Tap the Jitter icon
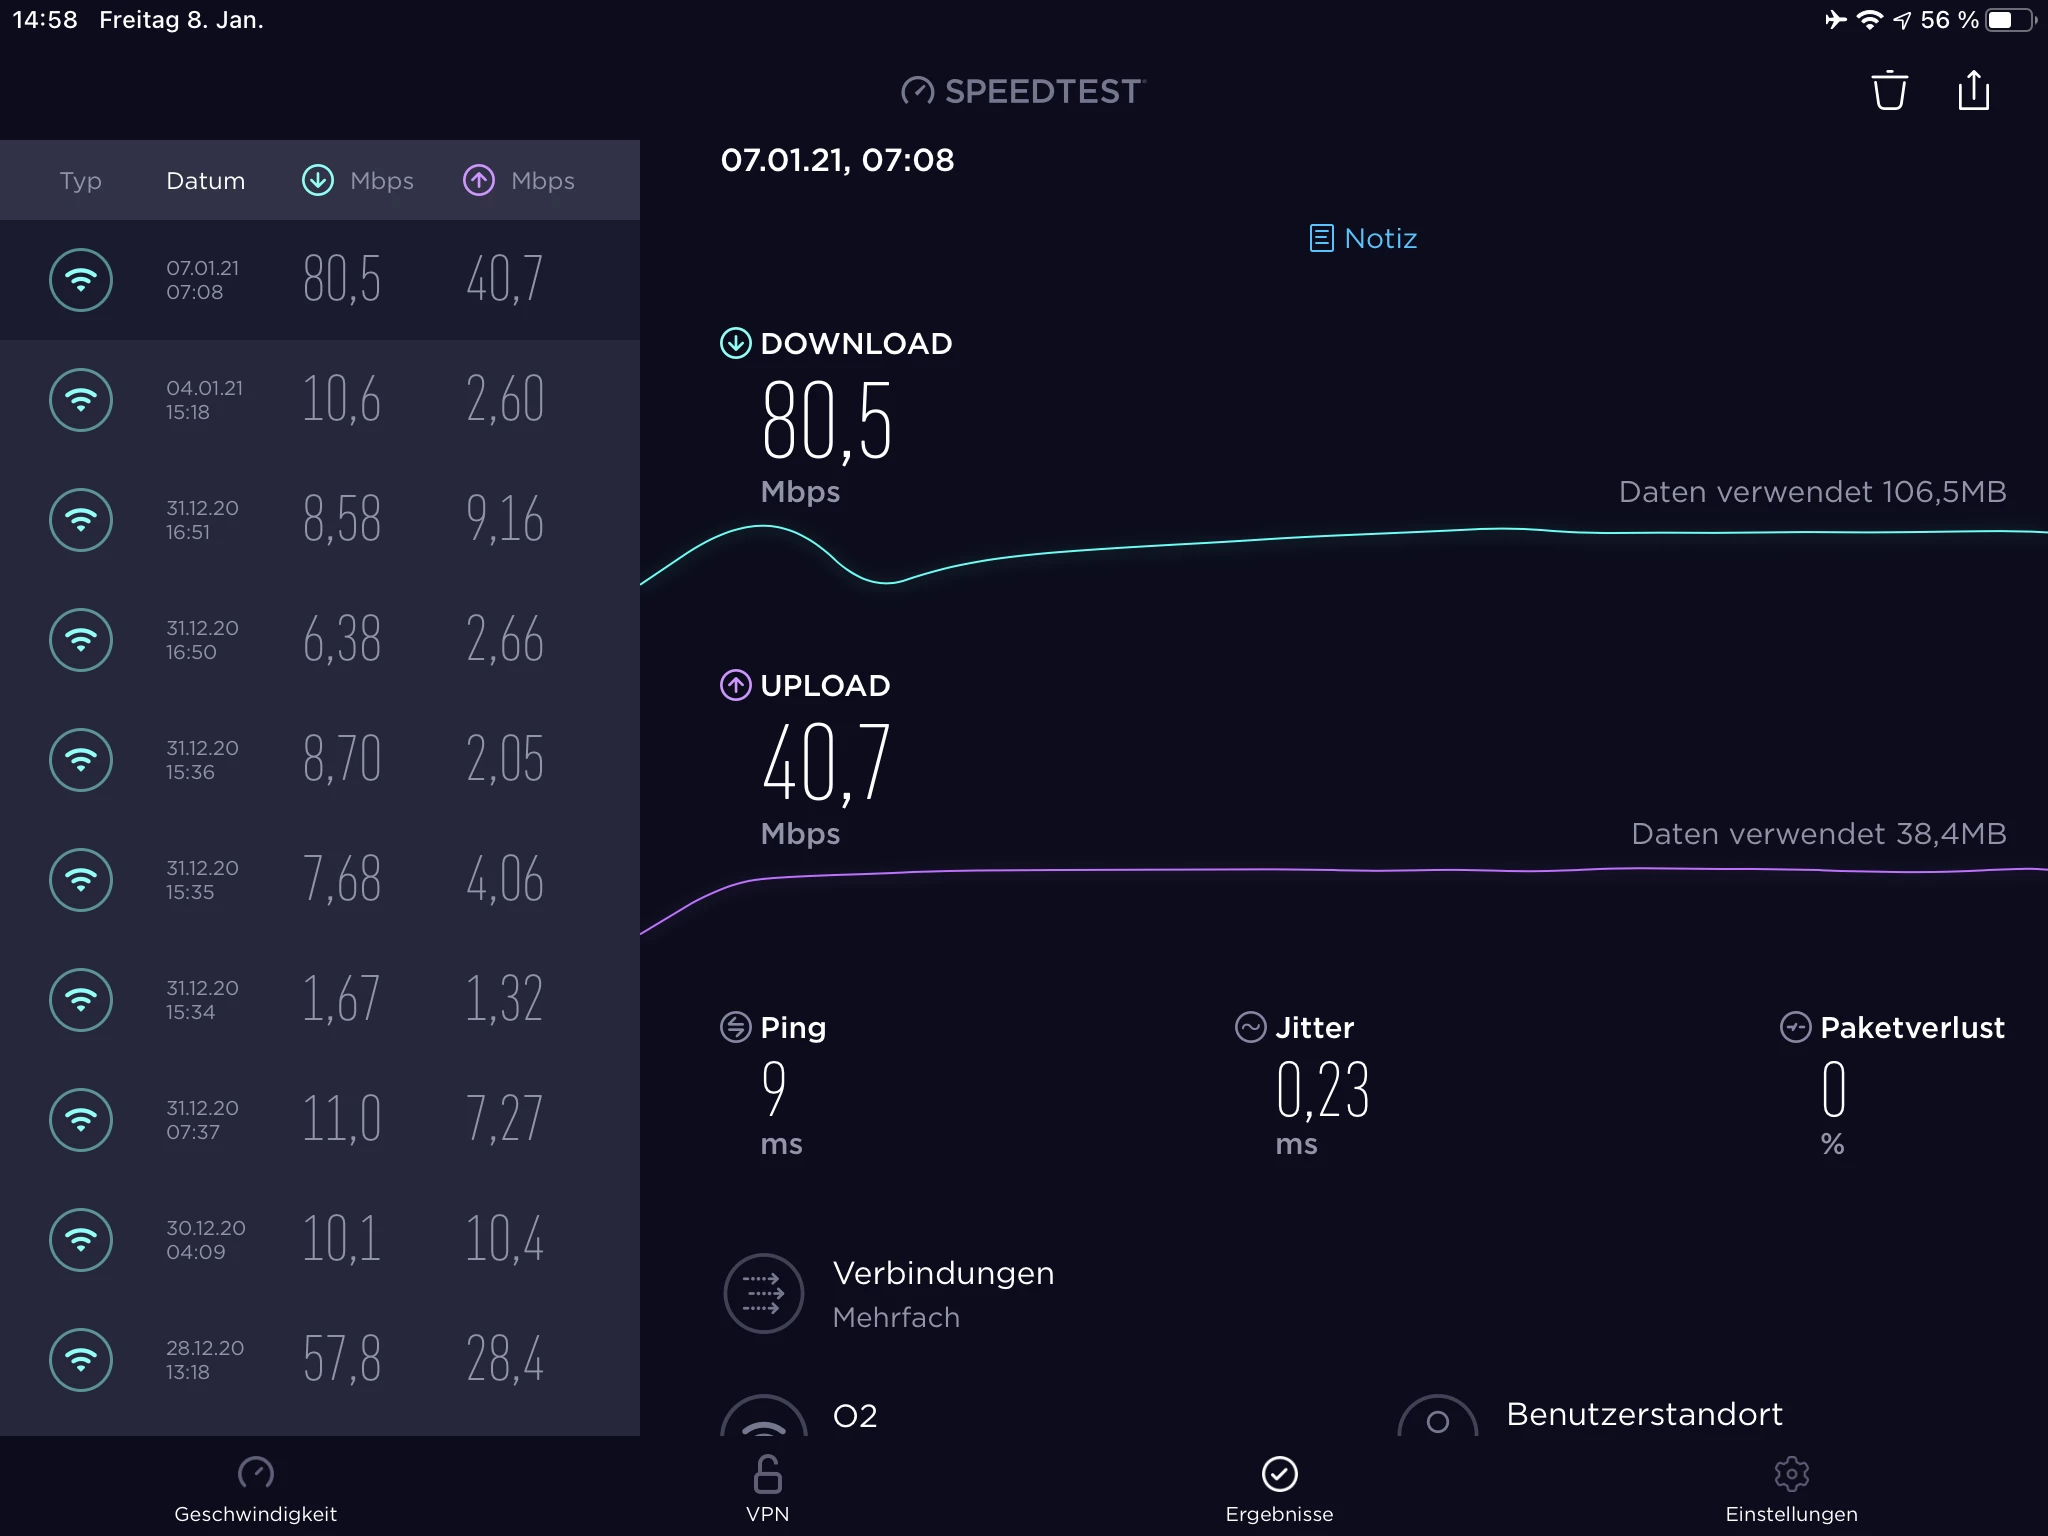 (1250, 1027)
